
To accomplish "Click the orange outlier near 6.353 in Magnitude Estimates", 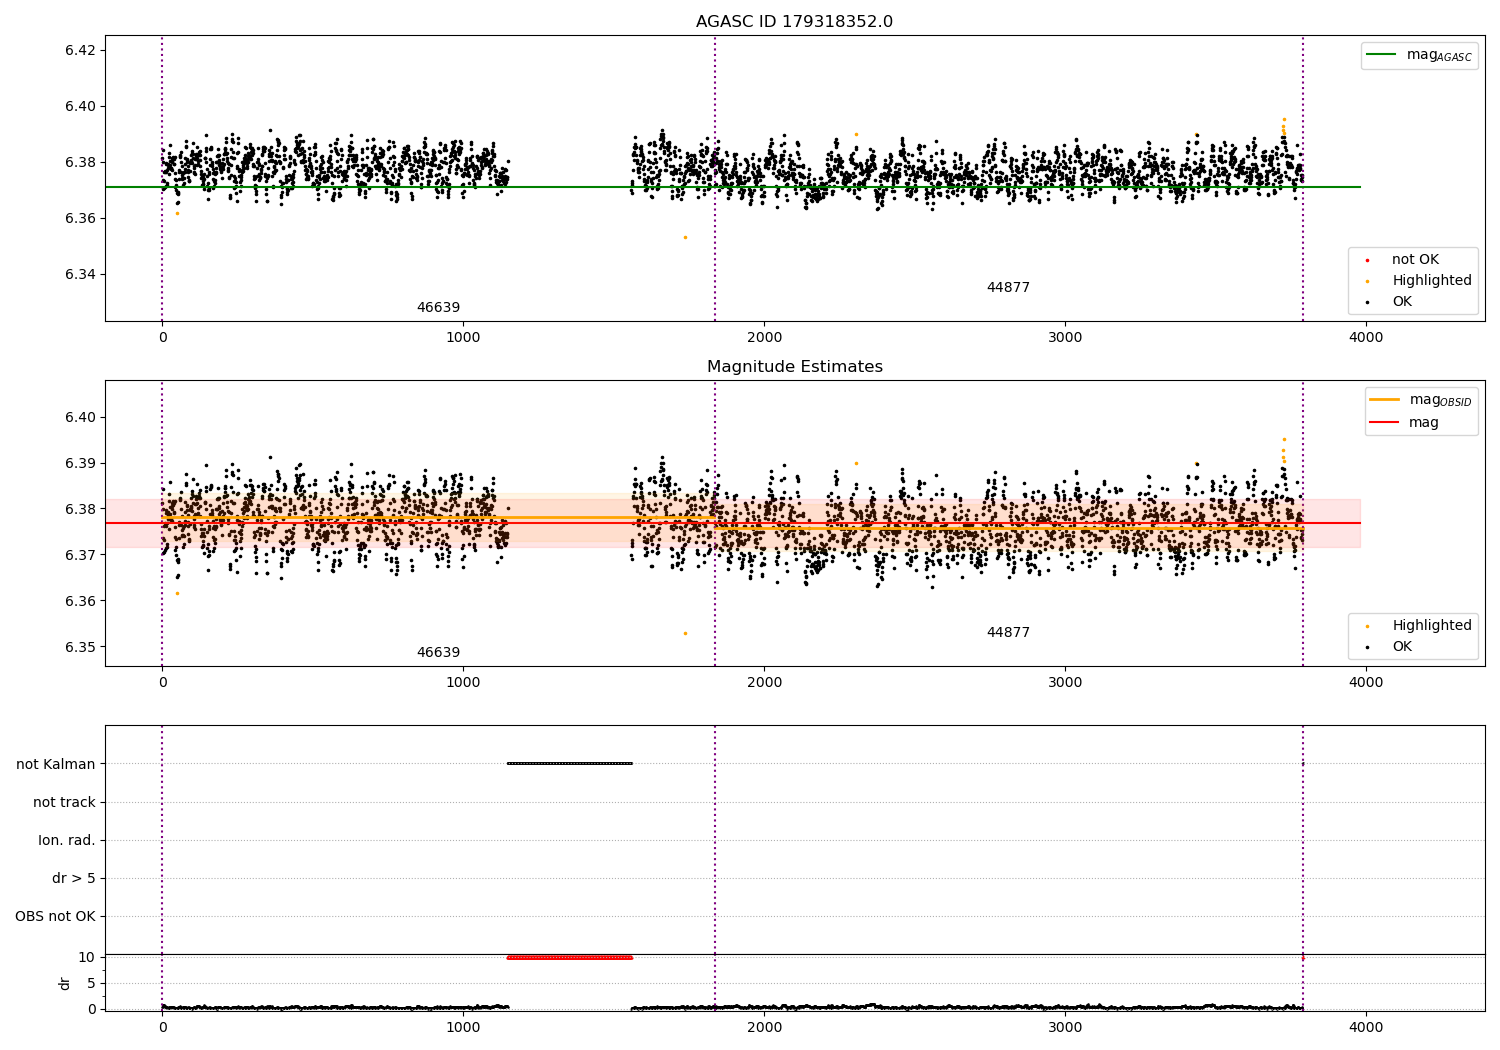I will (685, 633).
